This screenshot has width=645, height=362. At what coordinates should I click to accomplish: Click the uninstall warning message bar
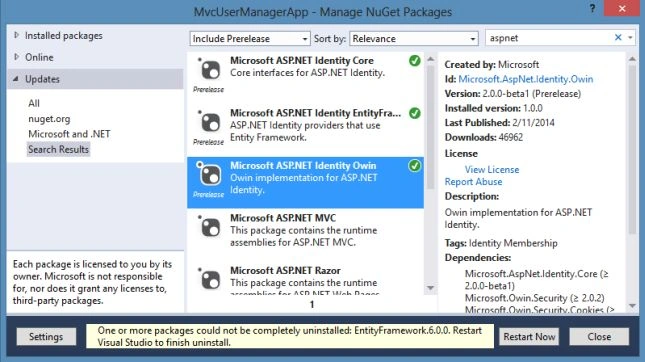[x=290, y=336]
